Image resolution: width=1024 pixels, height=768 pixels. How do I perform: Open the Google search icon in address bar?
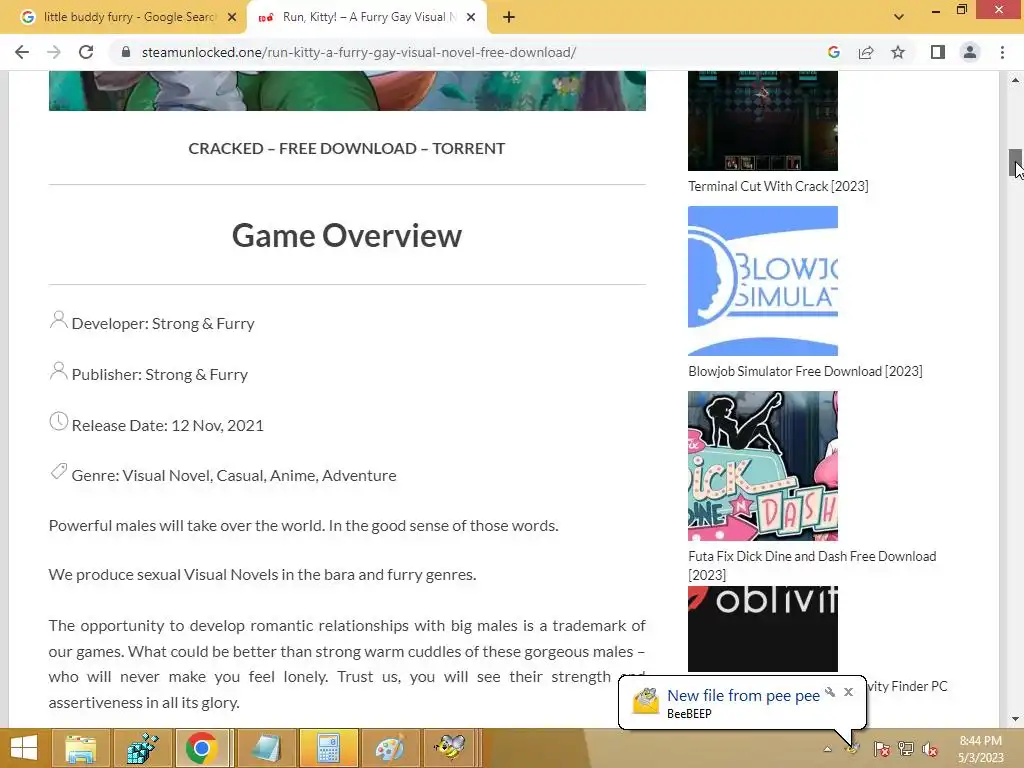(x=833, y=52)
